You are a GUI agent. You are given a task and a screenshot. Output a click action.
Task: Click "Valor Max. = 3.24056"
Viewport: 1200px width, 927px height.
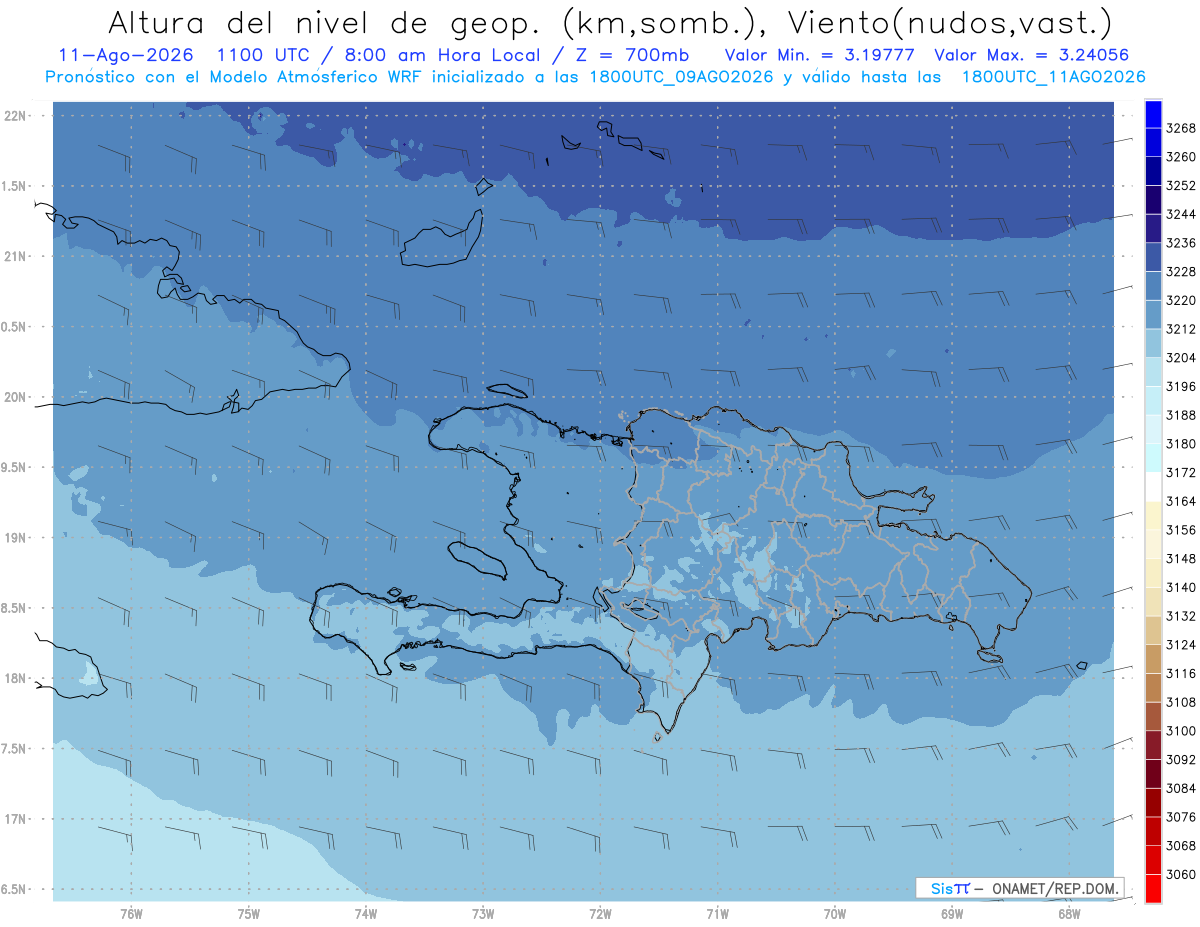(1031, 55)
